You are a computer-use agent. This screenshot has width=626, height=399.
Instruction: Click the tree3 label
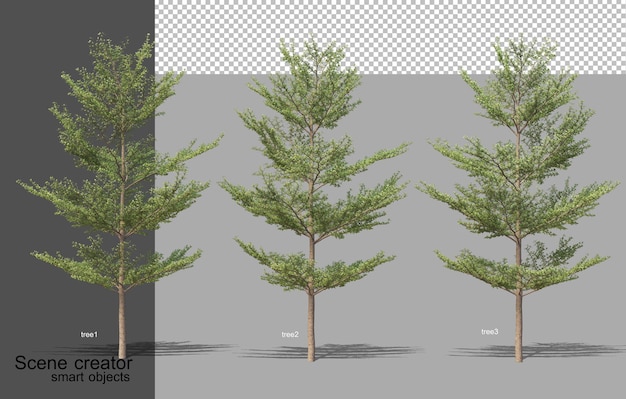point(489,332)
